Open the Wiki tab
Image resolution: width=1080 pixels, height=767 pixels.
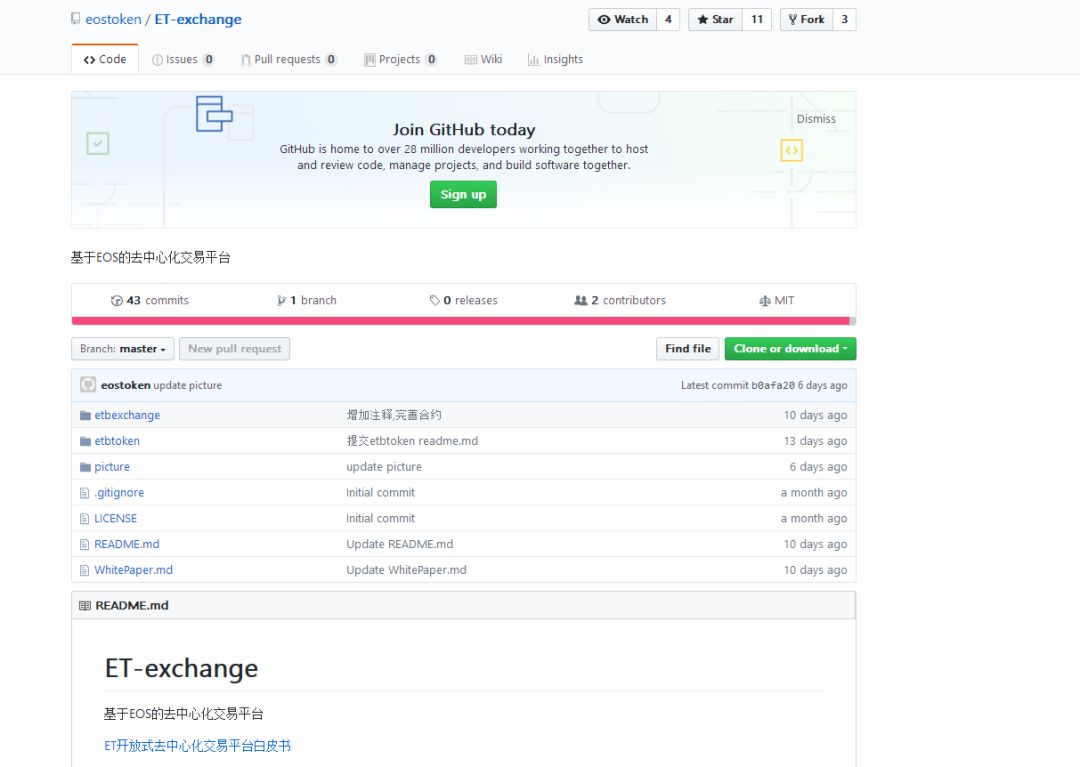point(484,59)
